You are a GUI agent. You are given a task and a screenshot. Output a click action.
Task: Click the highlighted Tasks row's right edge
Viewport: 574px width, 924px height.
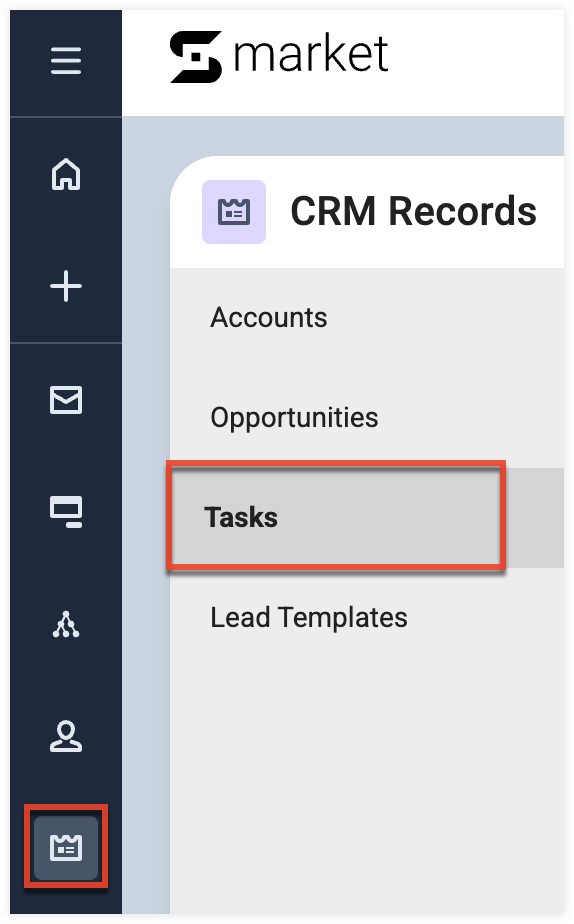tap(535, 518)
